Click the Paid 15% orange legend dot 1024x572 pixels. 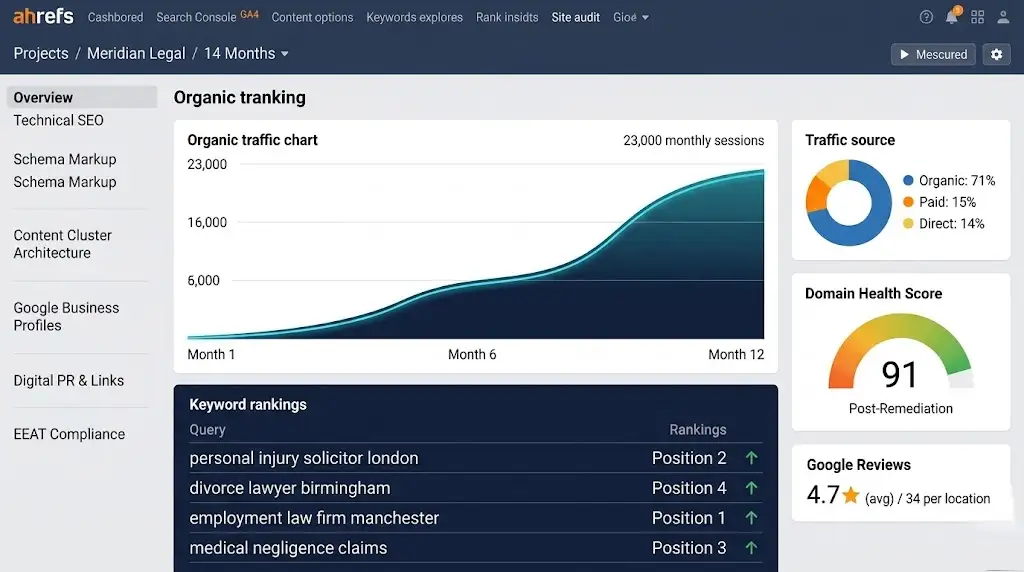coord(908,202)
